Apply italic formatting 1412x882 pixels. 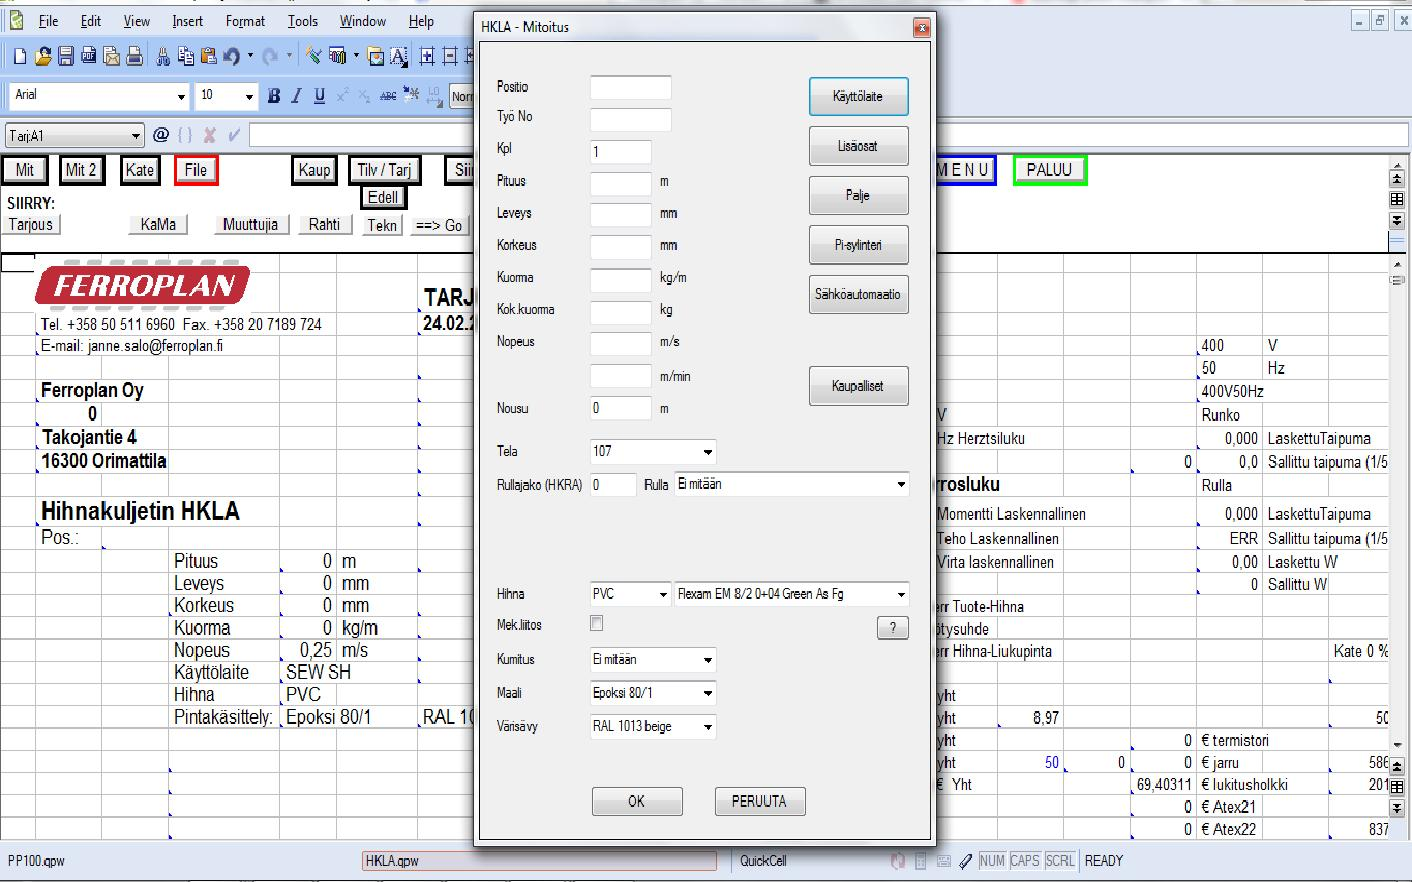(296, 96)
